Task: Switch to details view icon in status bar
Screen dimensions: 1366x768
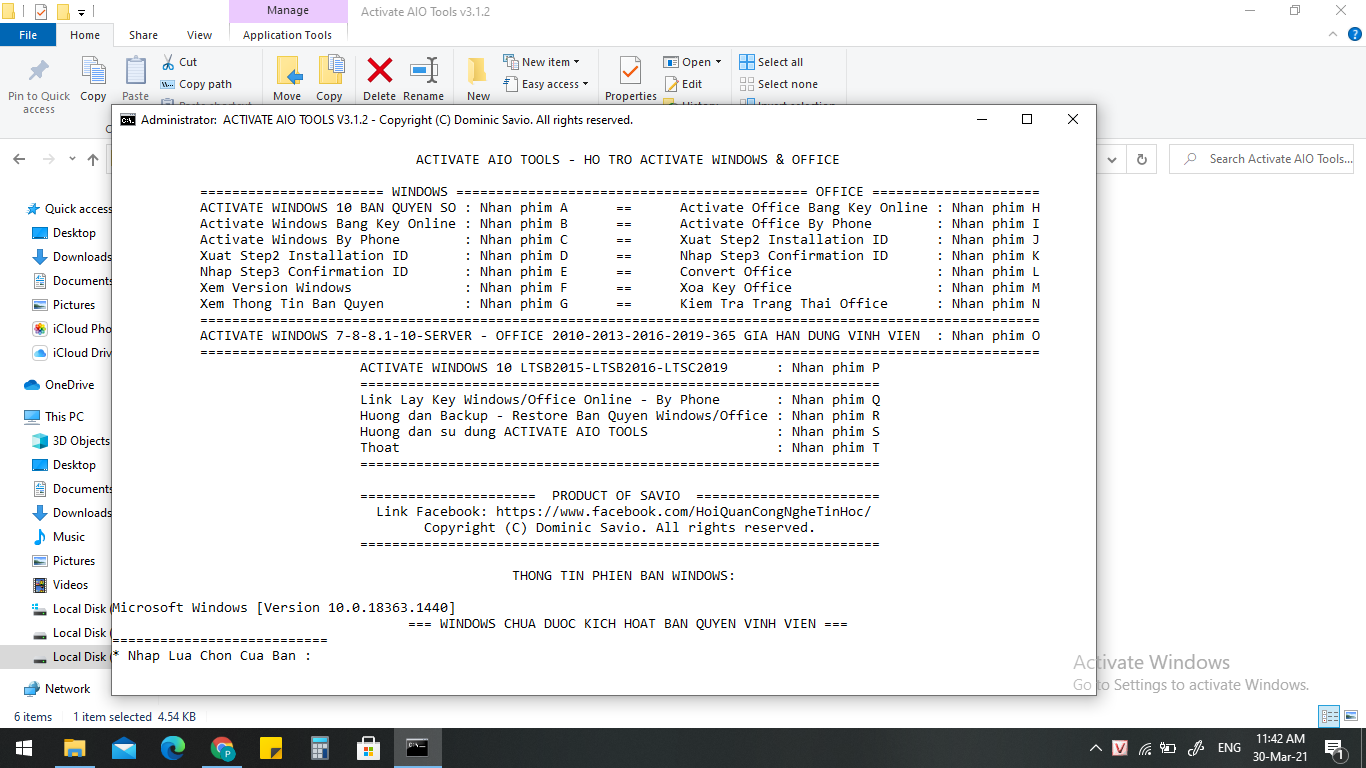Action: [x=1329, y=716]
